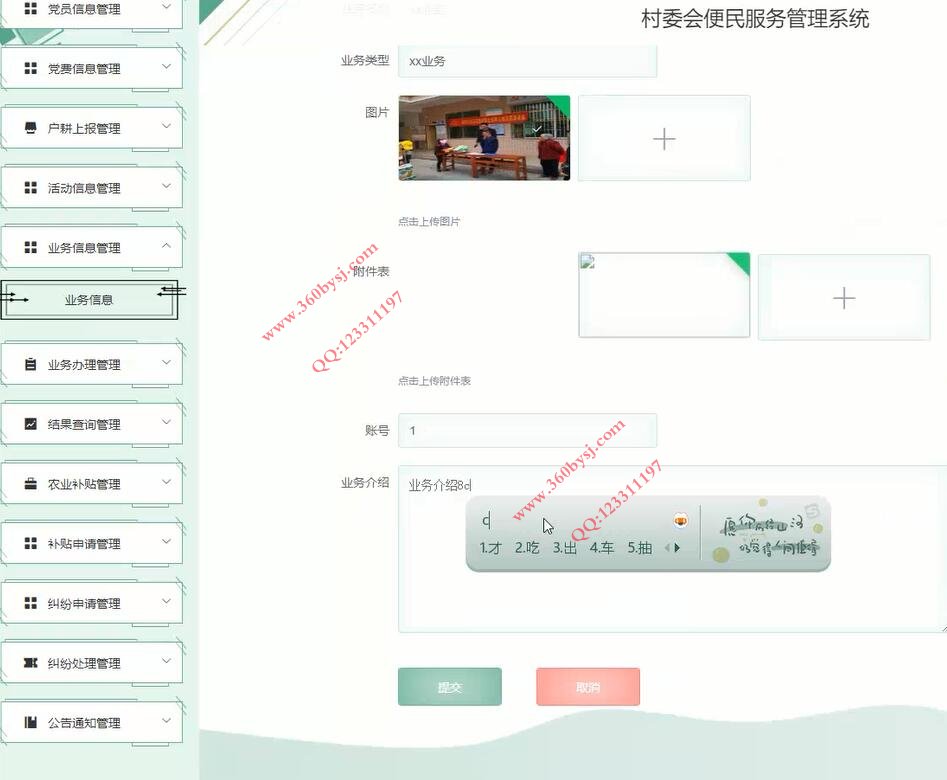This screenshot has height=780, width=947.
Task: Click the 业务介绍 text area
Action: click(672, 549)
